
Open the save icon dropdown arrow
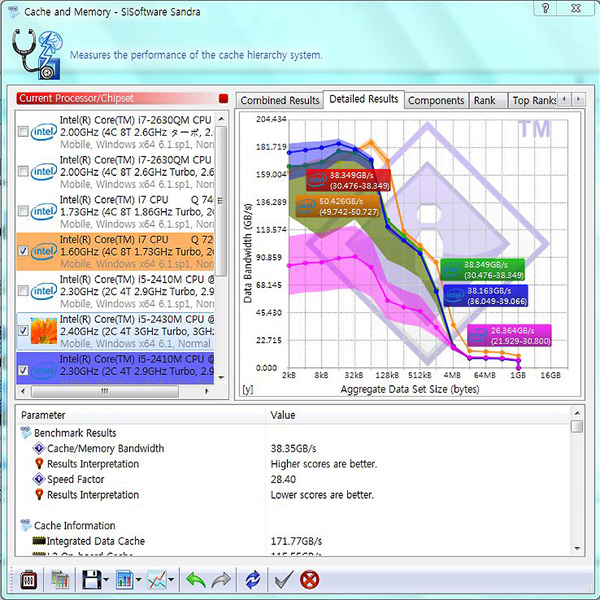(106, 580)
